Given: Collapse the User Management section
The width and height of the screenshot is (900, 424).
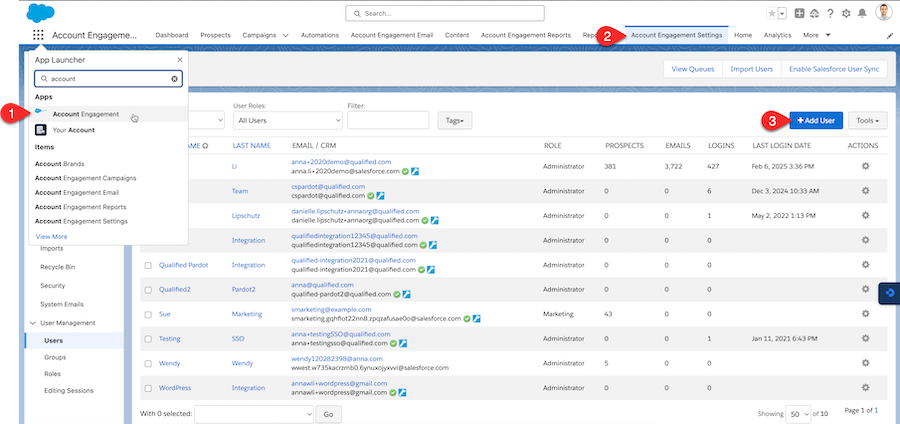Looking at the screenshot, I should [32, 323].
